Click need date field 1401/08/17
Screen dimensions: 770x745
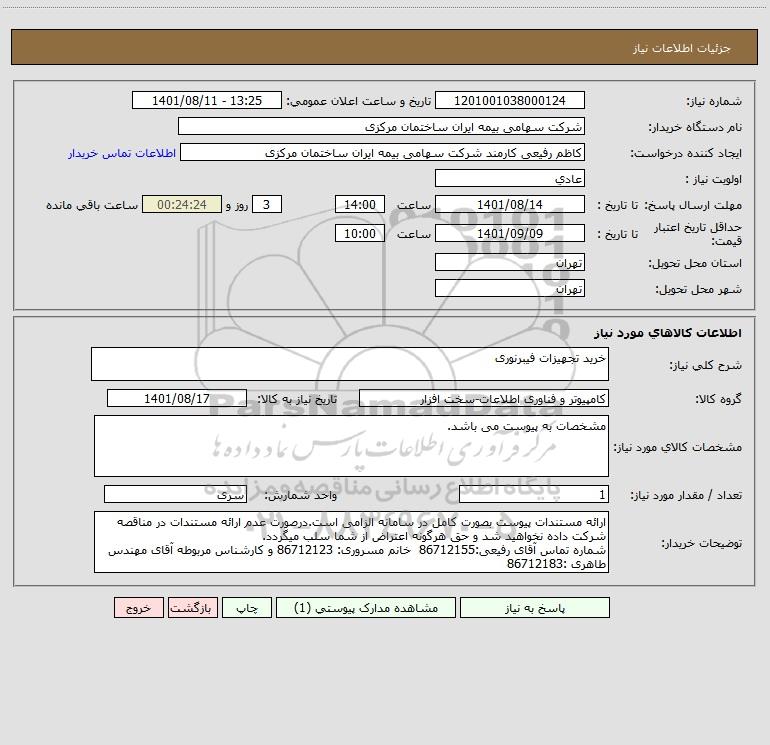(177, 399)
